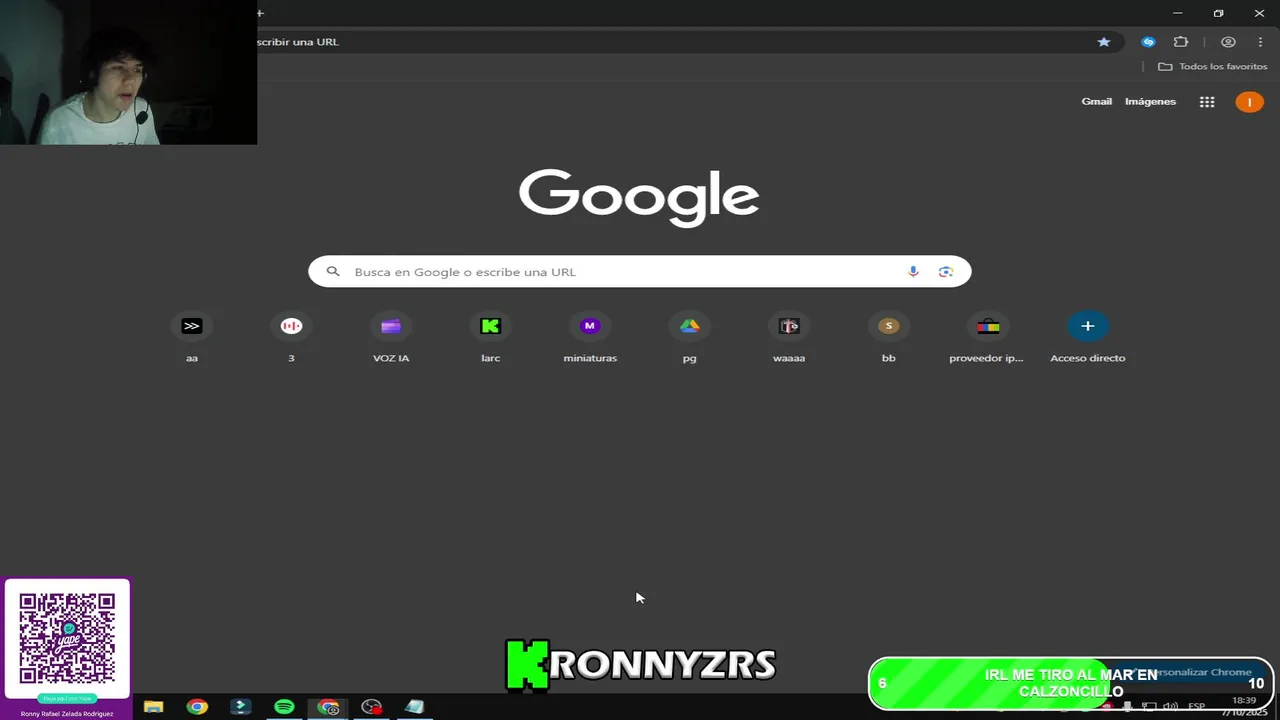Screen dimensions: 1280x720
Task: Open the light-blue app on the taskbar
Action: [x=415, y=707]
